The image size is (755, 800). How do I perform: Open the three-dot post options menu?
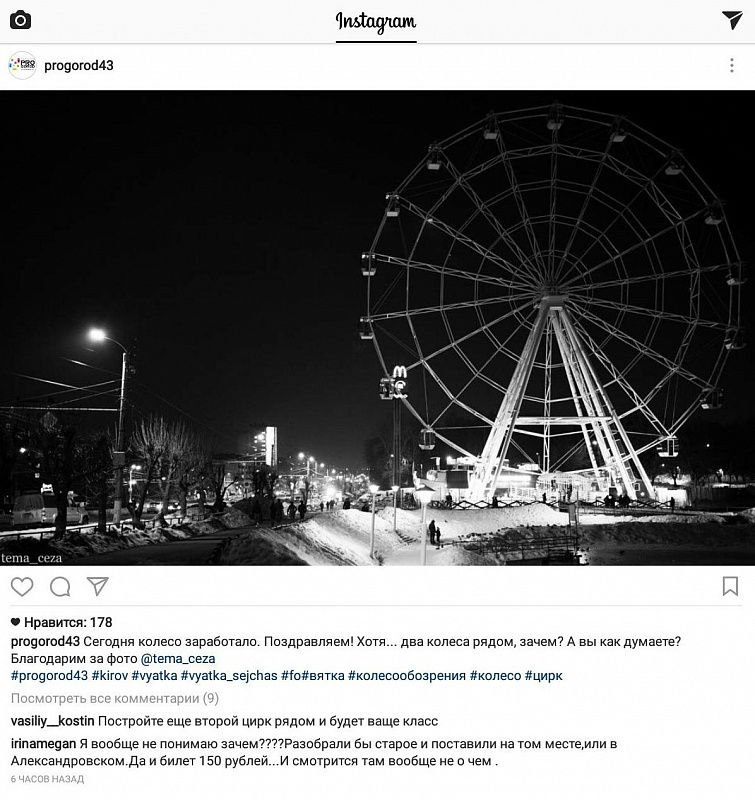point(732,65)
